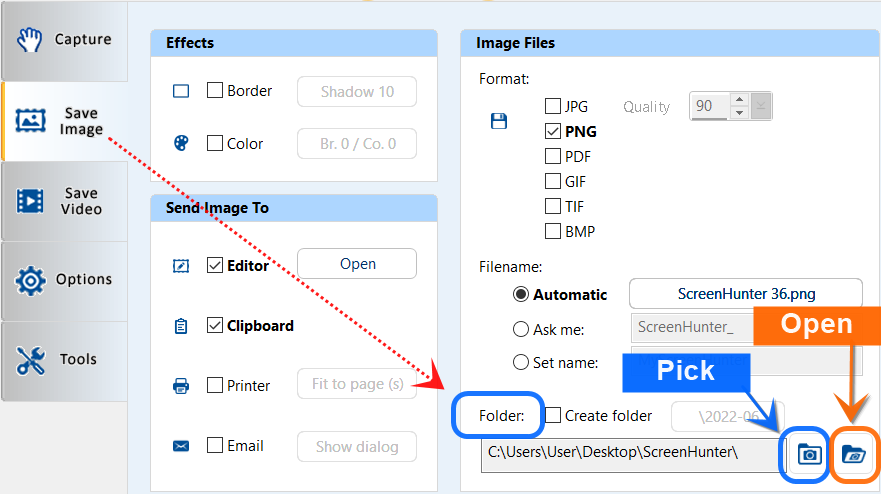Viewport: 881px width, 494px height.
Task: Click the Save Video film icon
Action: tap(30, 201)
